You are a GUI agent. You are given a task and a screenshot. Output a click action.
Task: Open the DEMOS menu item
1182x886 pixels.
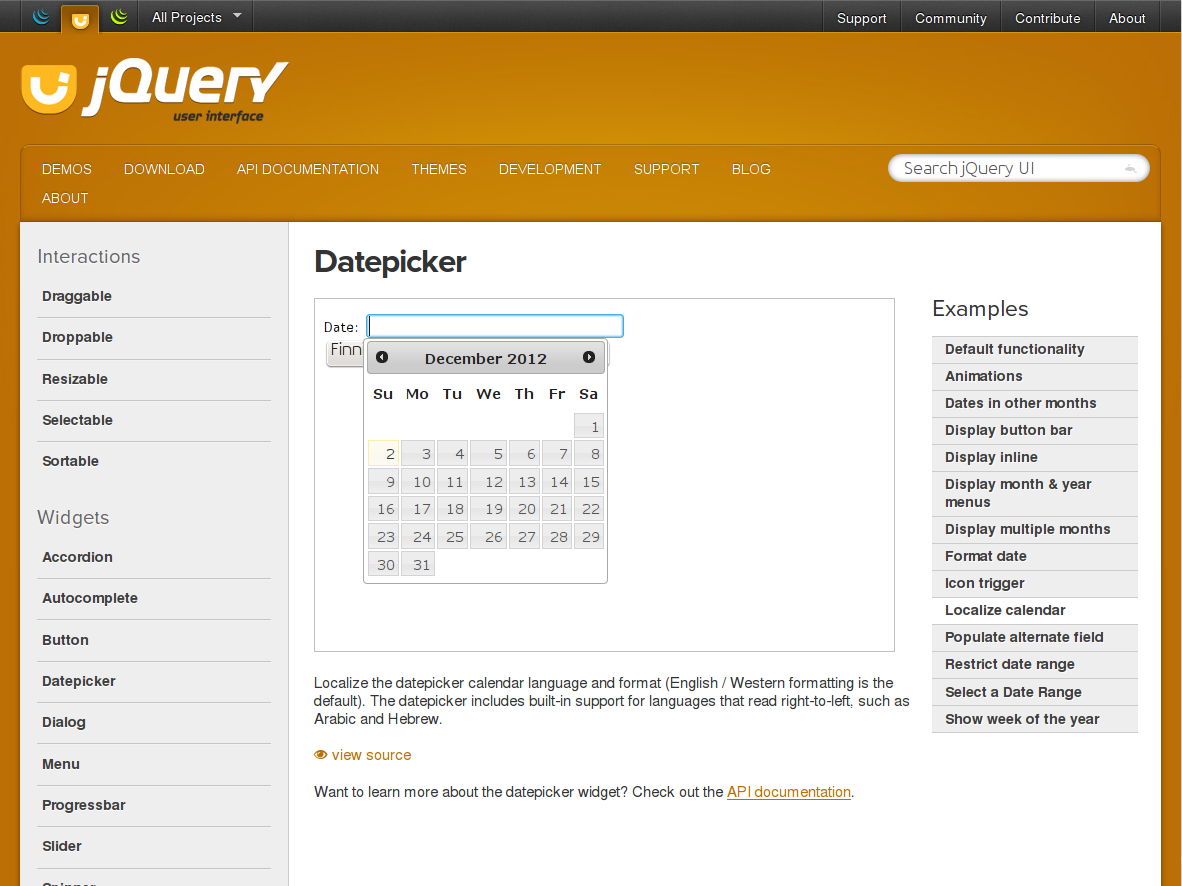(66, 170)
